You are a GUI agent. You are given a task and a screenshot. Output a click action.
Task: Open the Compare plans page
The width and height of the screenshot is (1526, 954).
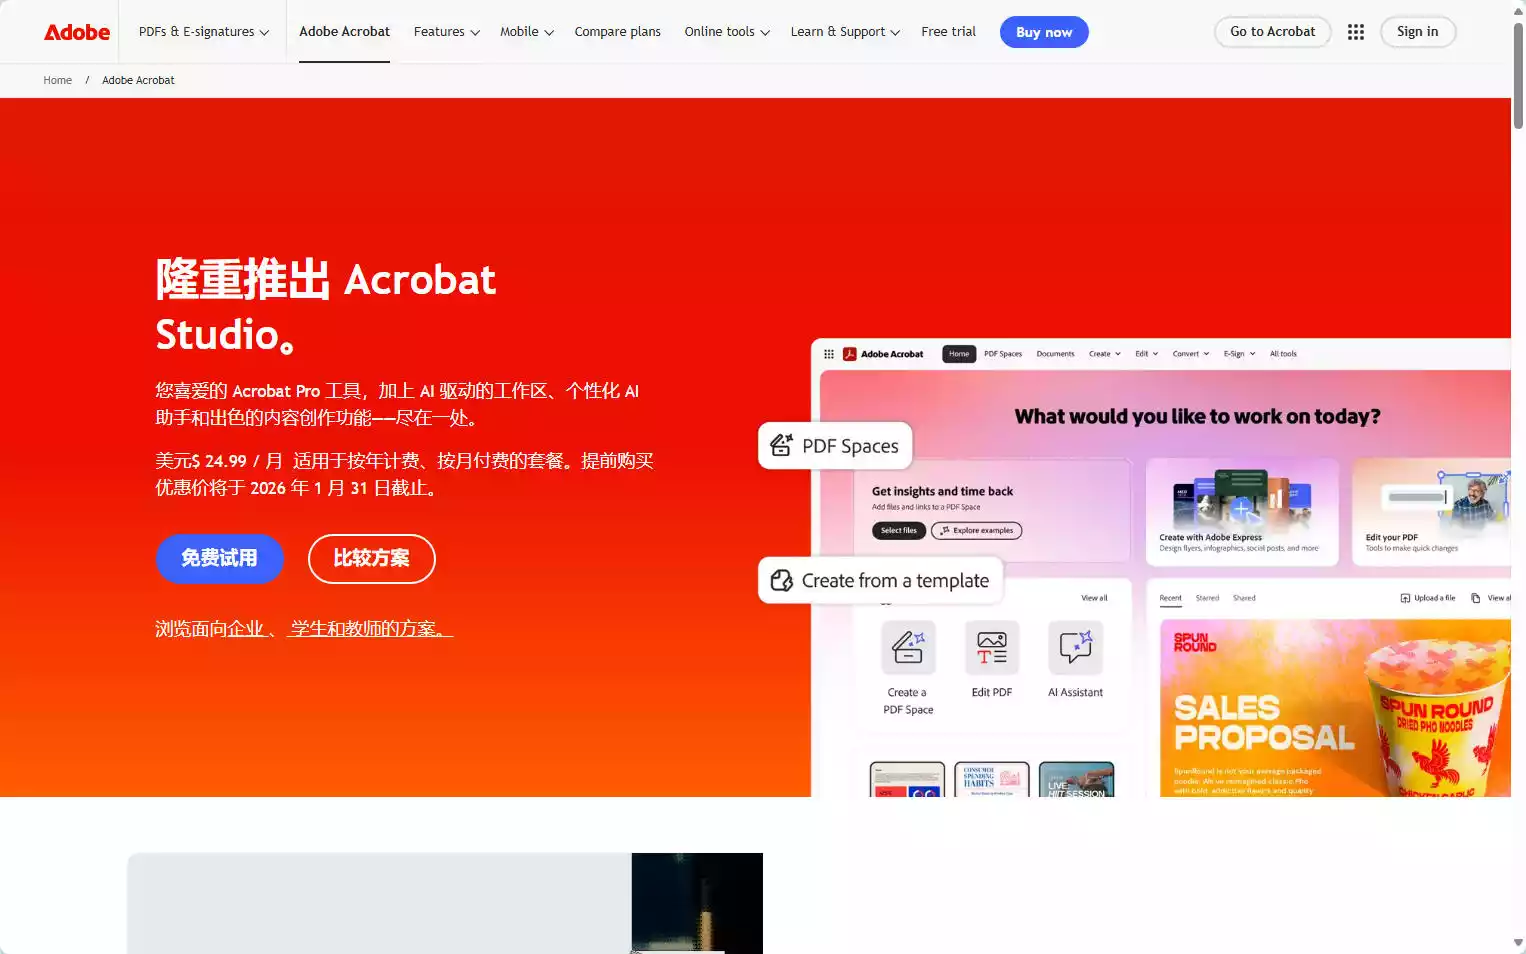click(617, 32)
